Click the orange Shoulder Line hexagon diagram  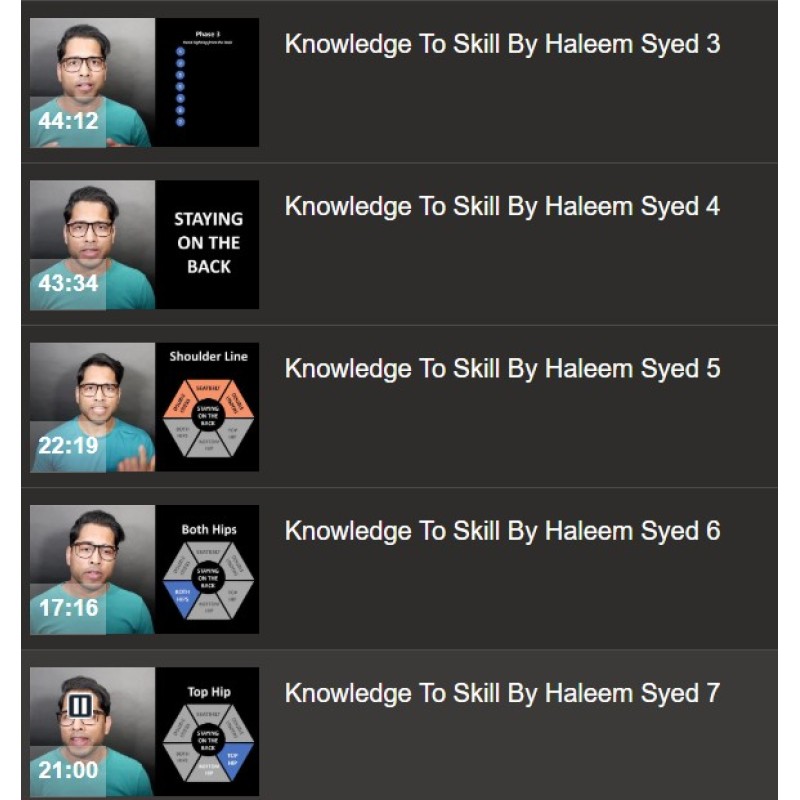click(x=208, y=418)
